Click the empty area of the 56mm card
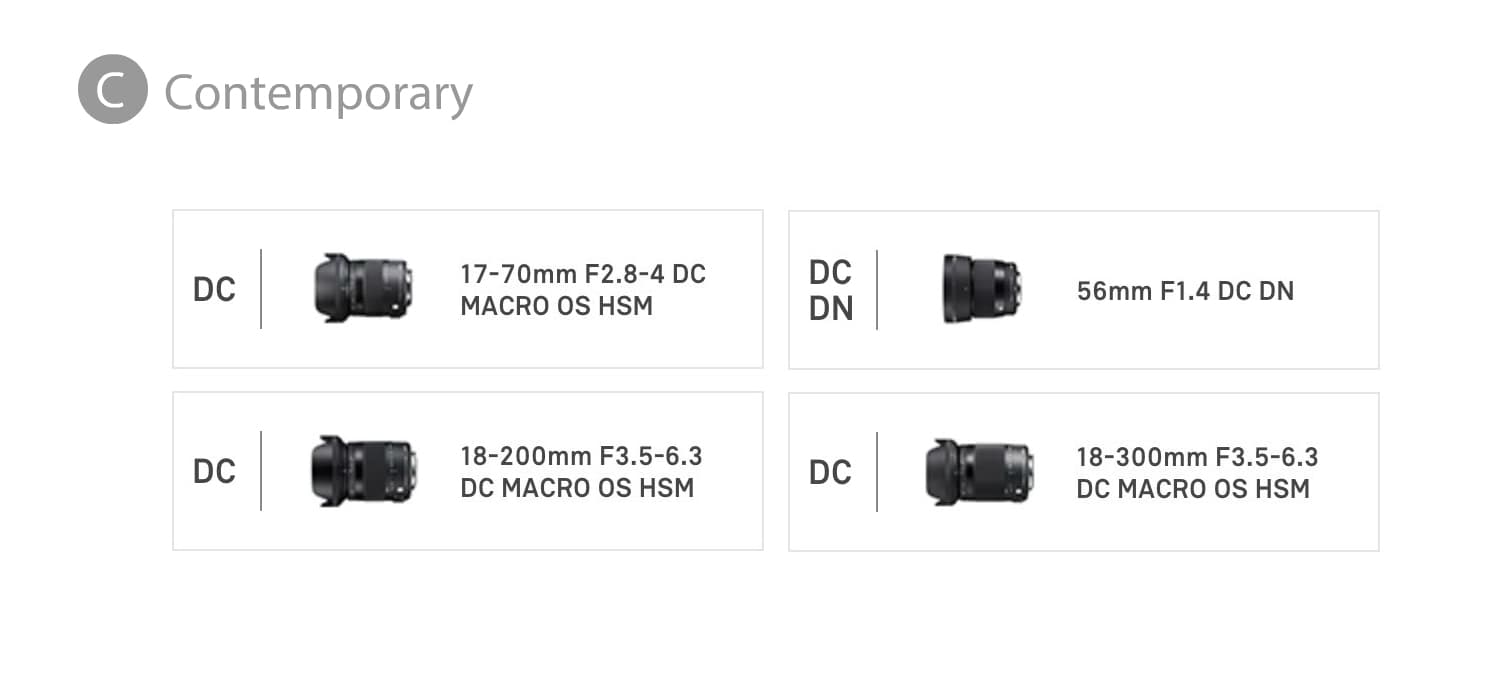Viewport: 1500px width, 700px height. [1084, 344]
